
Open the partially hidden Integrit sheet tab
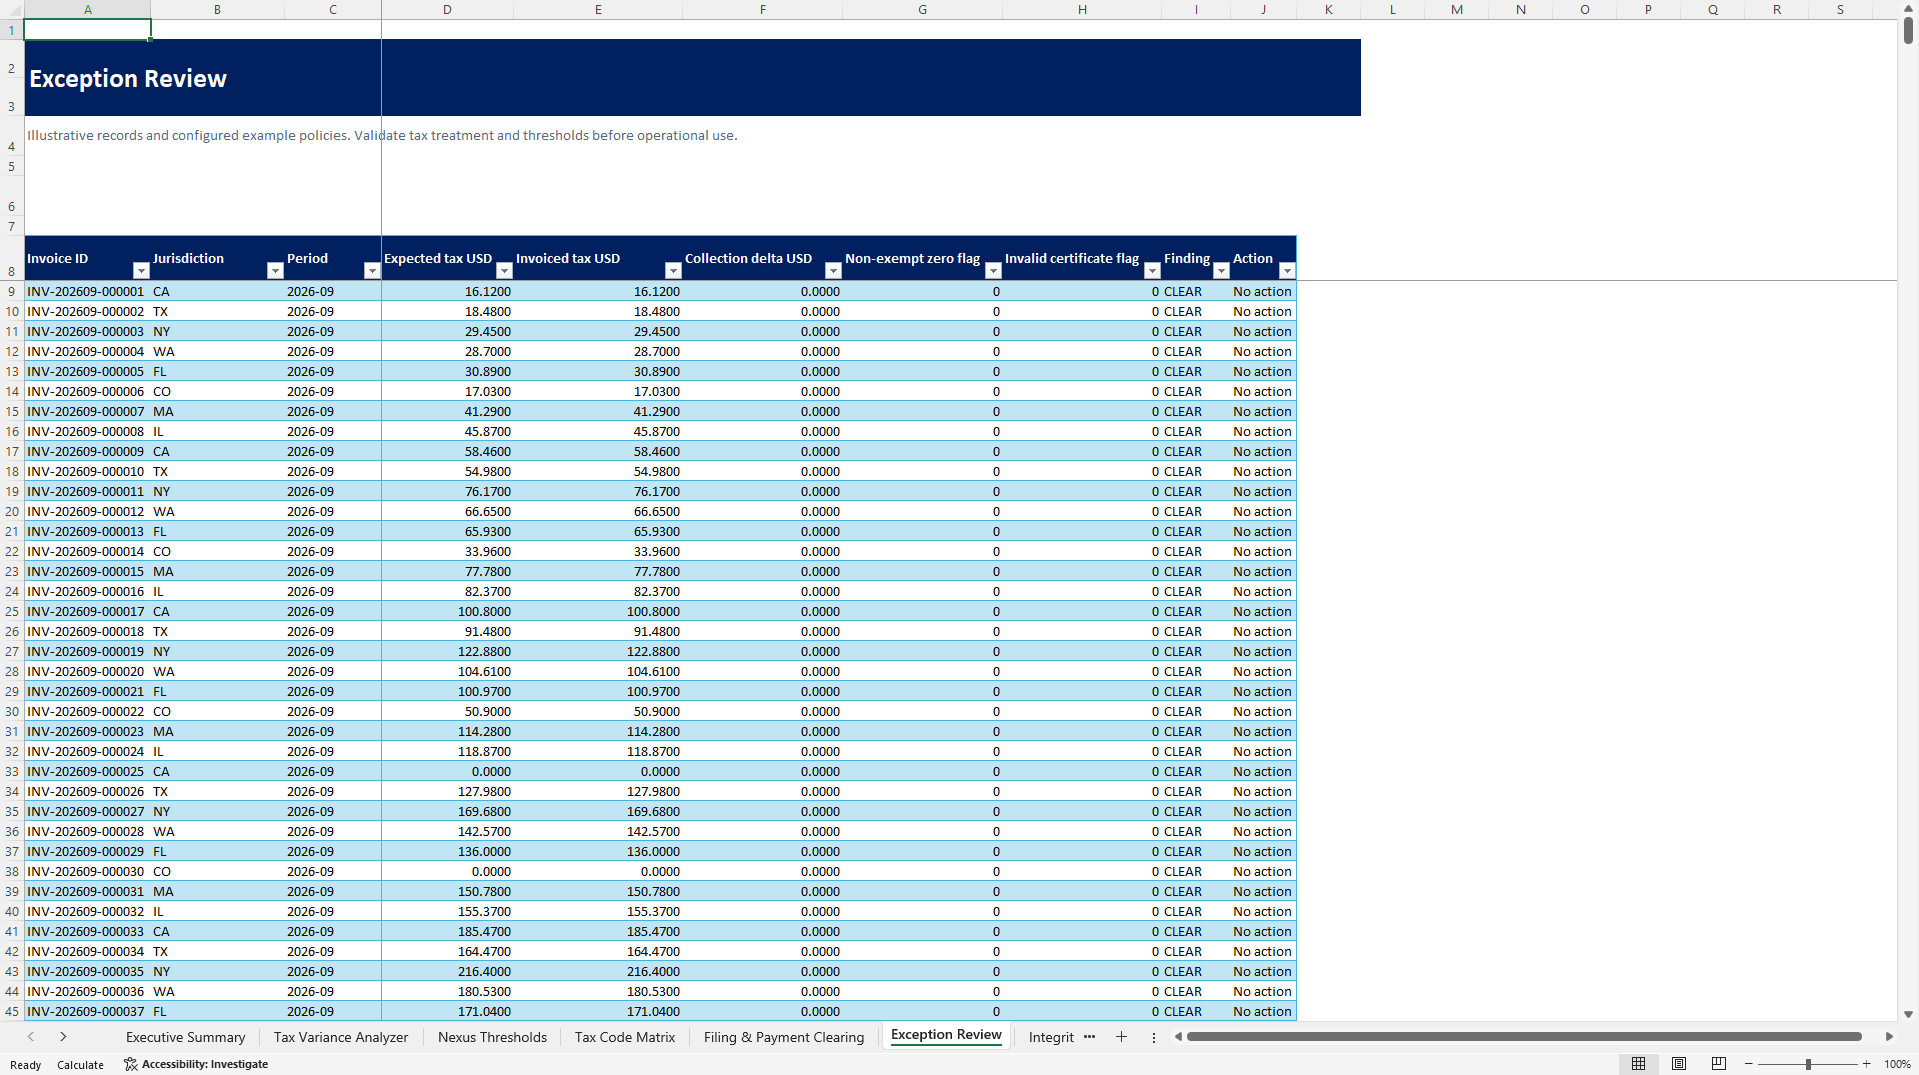(x=1051, y=1037)
